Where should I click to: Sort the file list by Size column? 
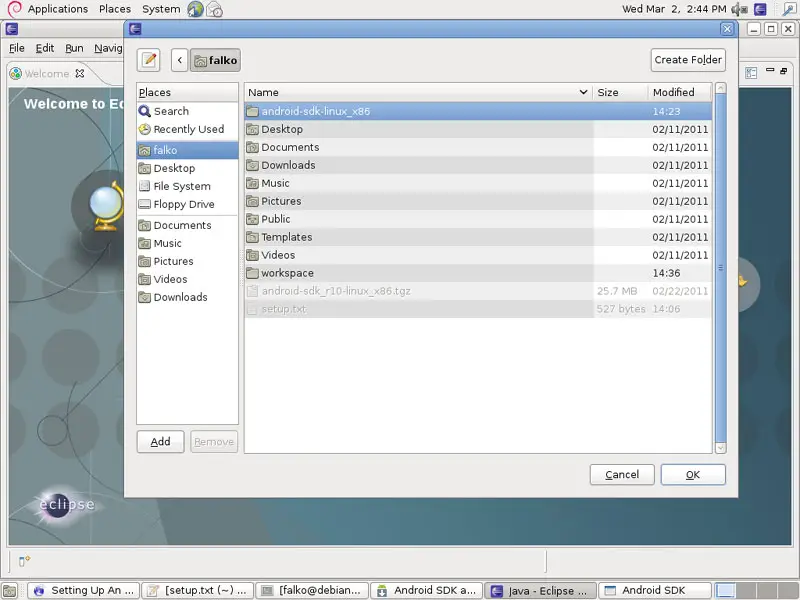pos(620,92)
